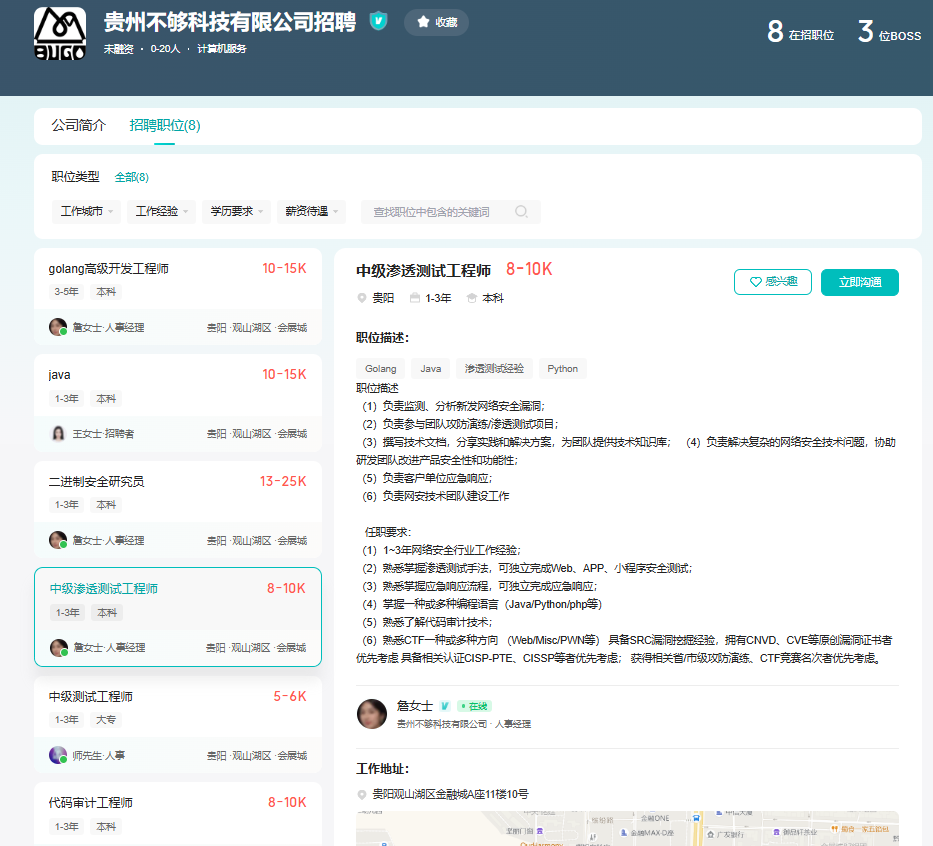Click the verified badge next to 詹女士

click(444, 706)
